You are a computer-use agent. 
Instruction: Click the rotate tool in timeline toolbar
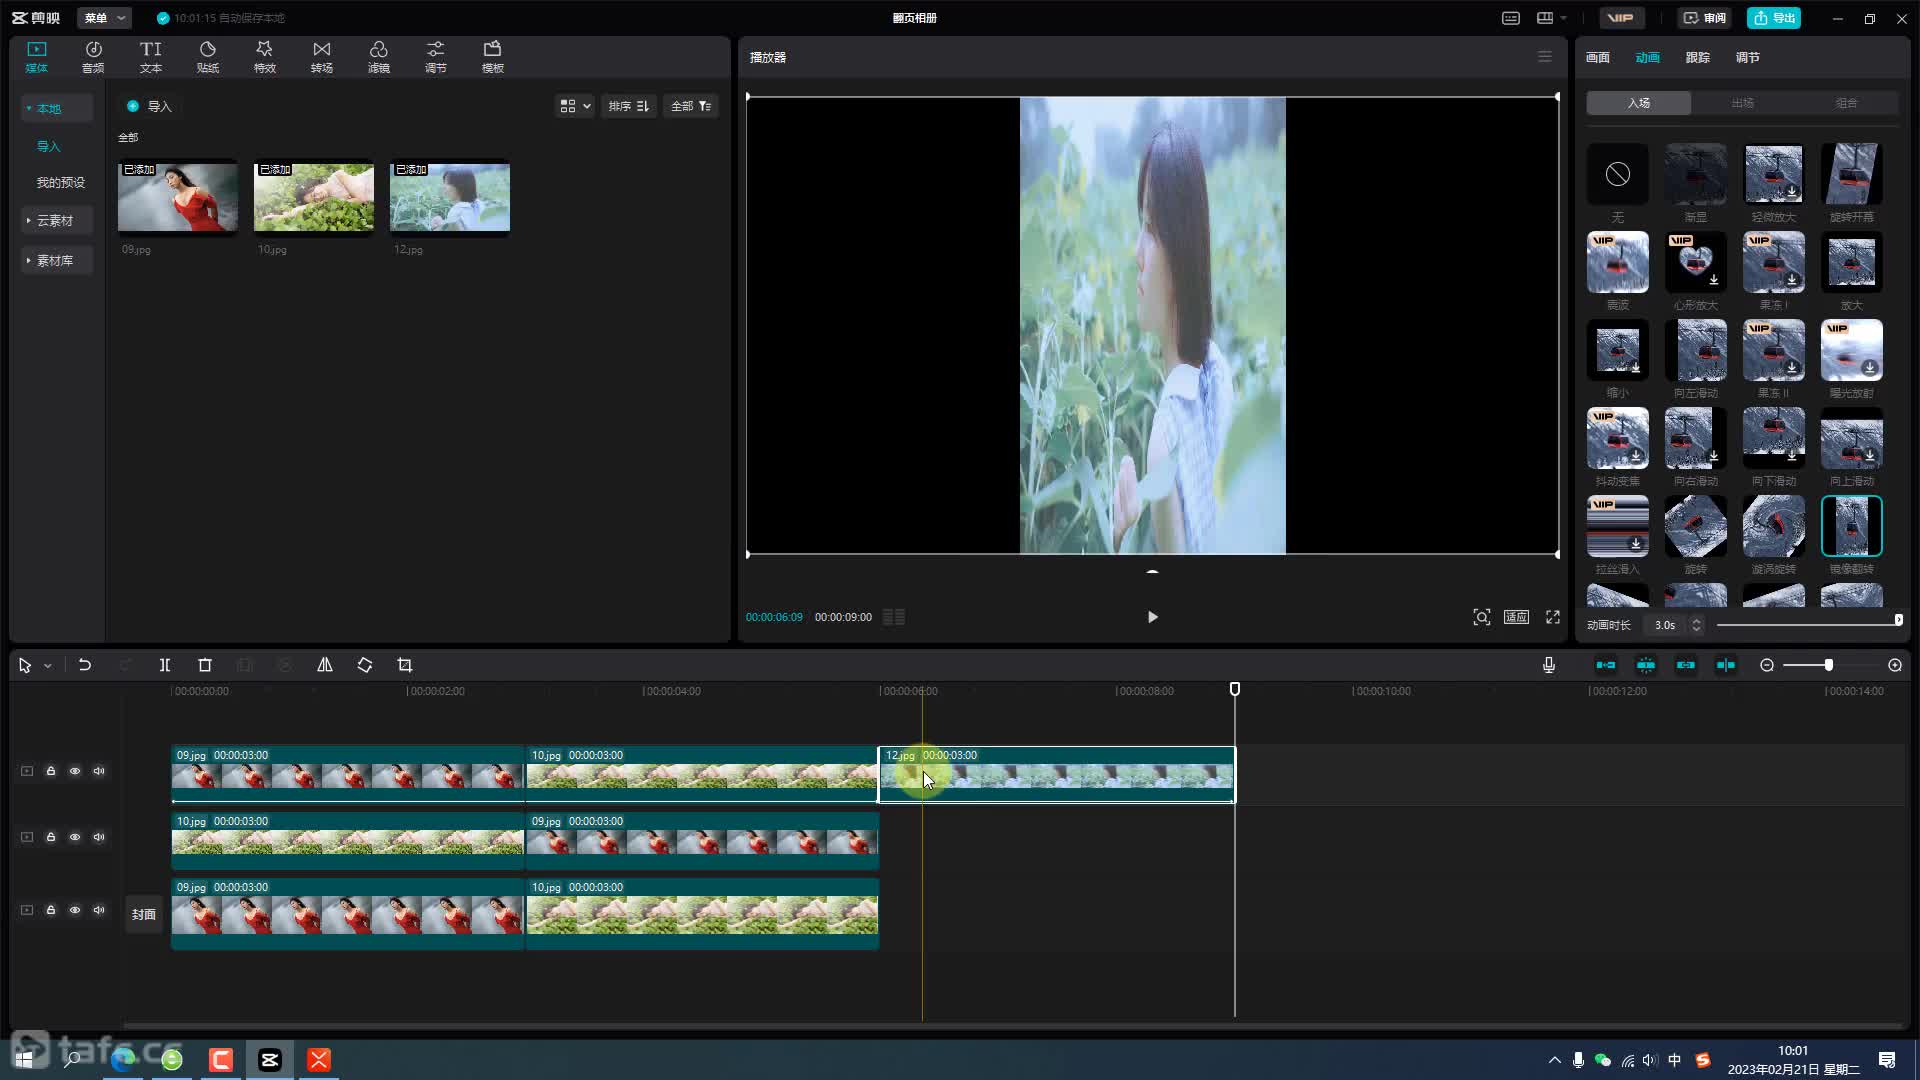[365, 665]
